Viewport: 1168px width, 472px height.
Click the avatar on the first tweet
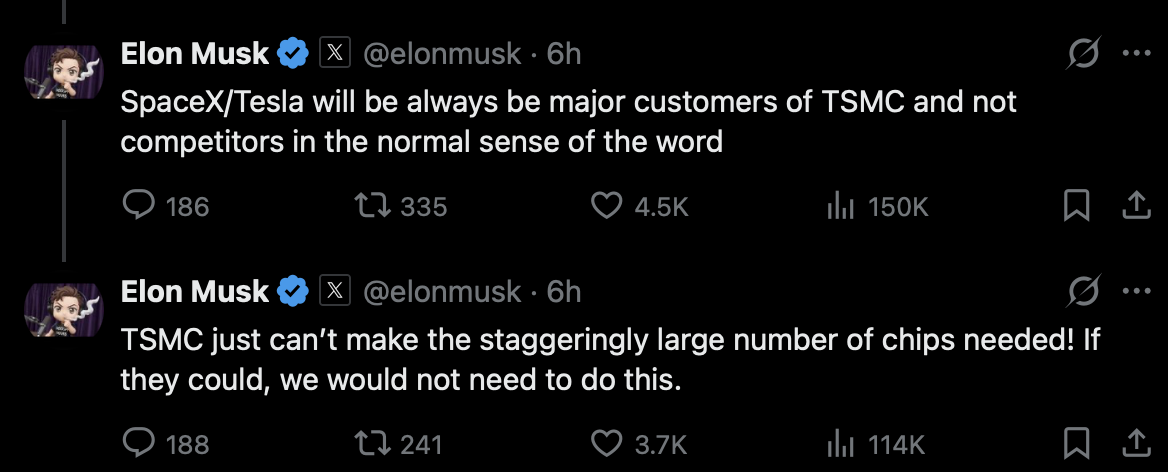click(64, 71)
